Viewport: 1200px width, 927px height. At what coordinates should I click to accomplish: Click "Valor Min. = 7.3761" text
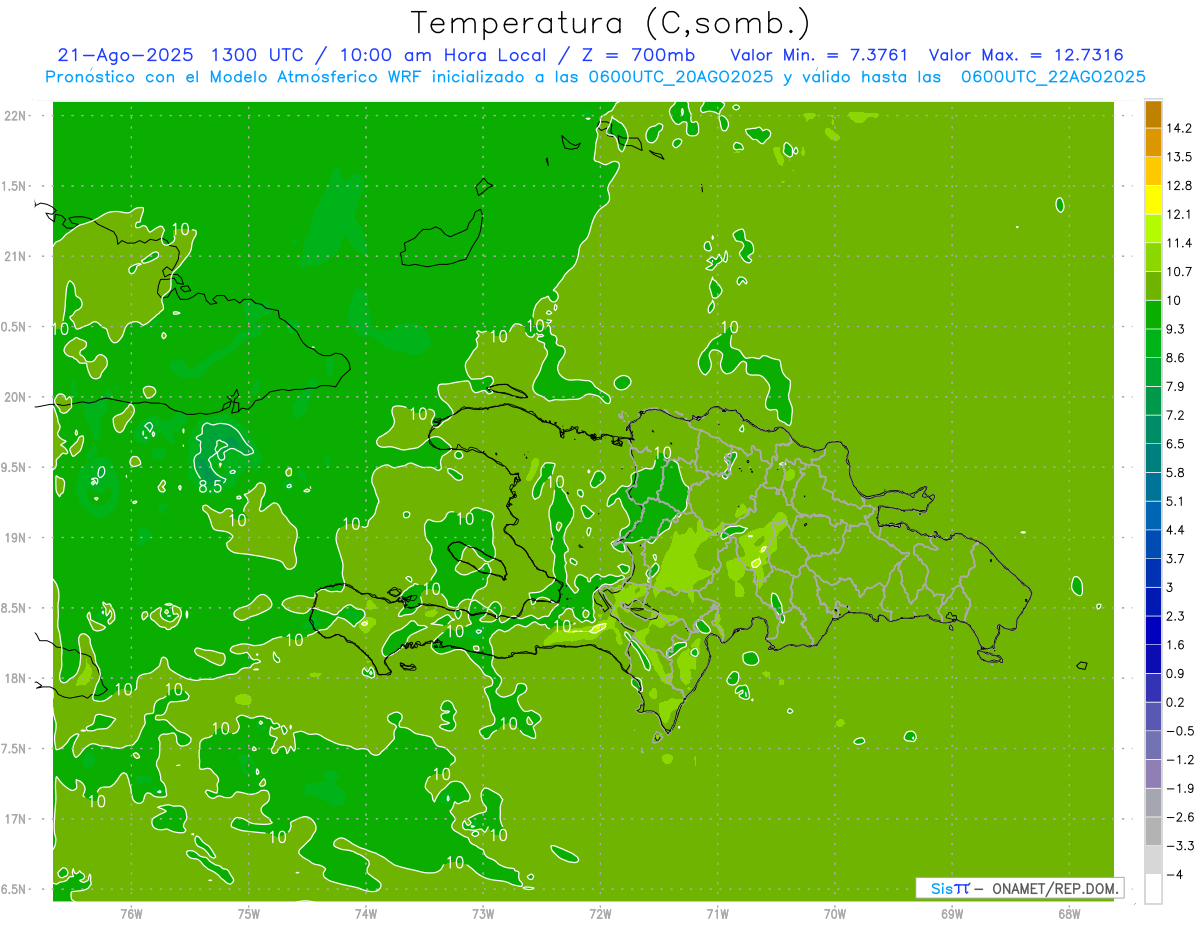pyautogui.click(x=819, y=54)
